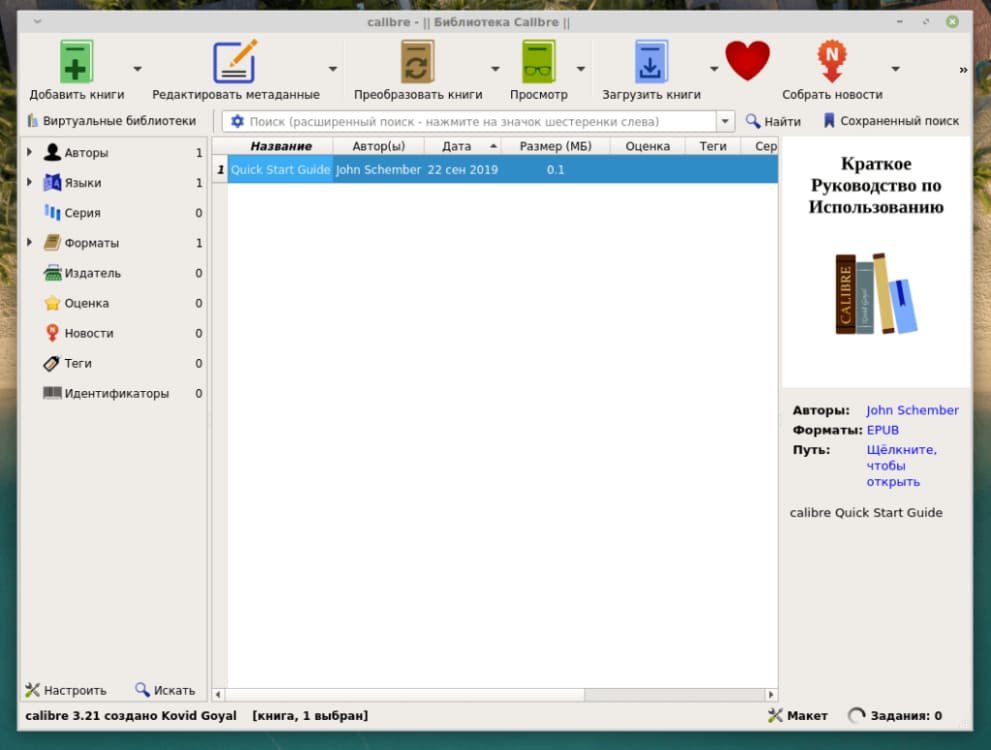Open the search history dropdown arrow
Screen dimensions: 991x750
[725, 121]
